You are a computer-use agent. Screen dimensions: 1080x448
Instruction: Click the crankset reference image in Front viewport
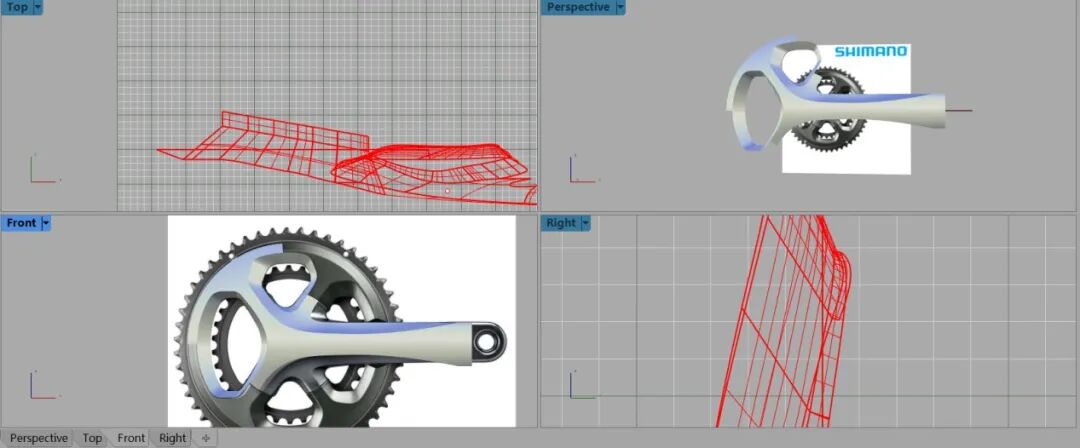click(342, 321)
